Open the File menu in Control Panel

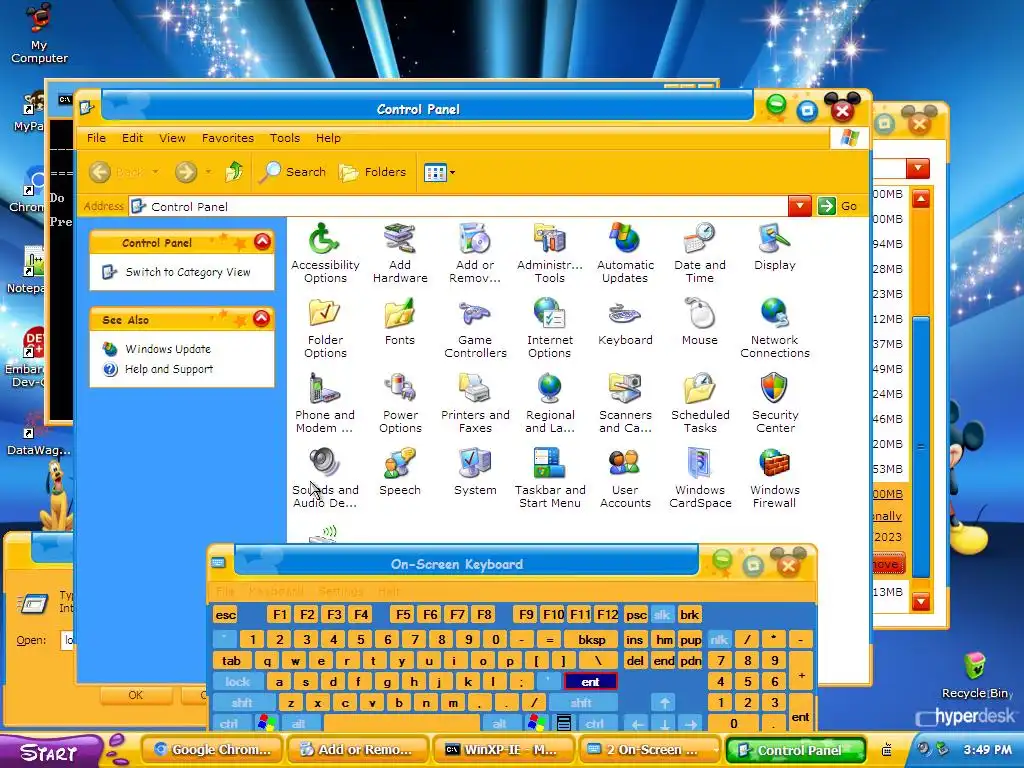pos(96,138)
